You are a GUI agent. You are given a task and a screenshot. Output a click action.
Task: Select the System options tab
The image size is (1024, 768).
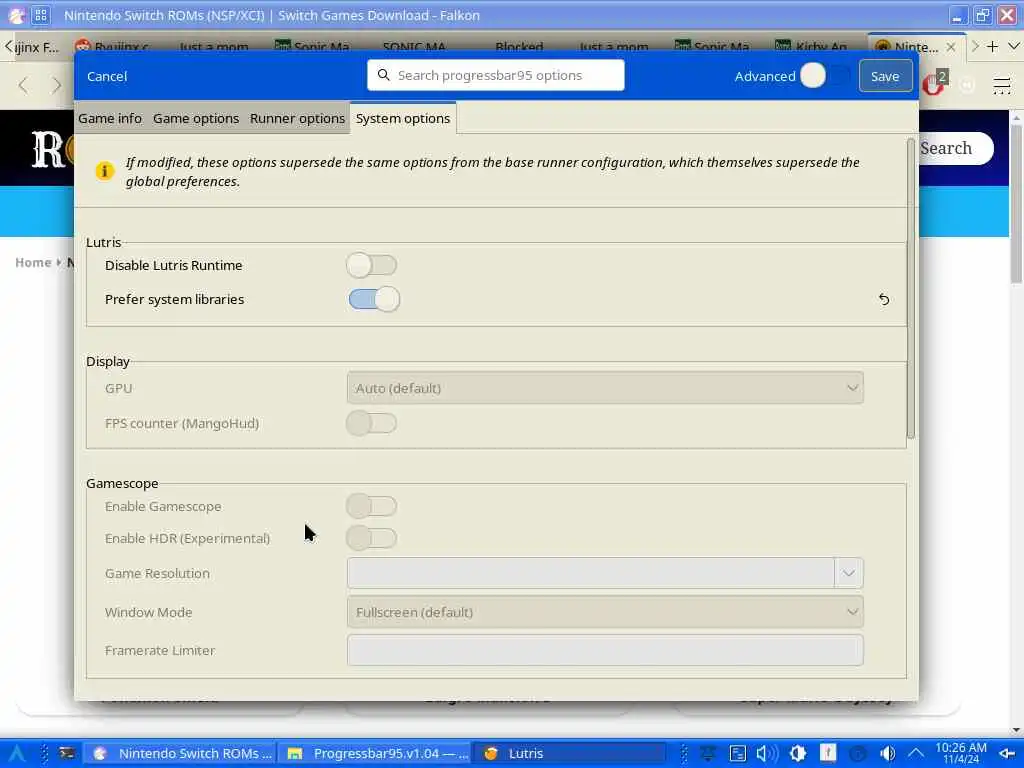tap(403, 118)
